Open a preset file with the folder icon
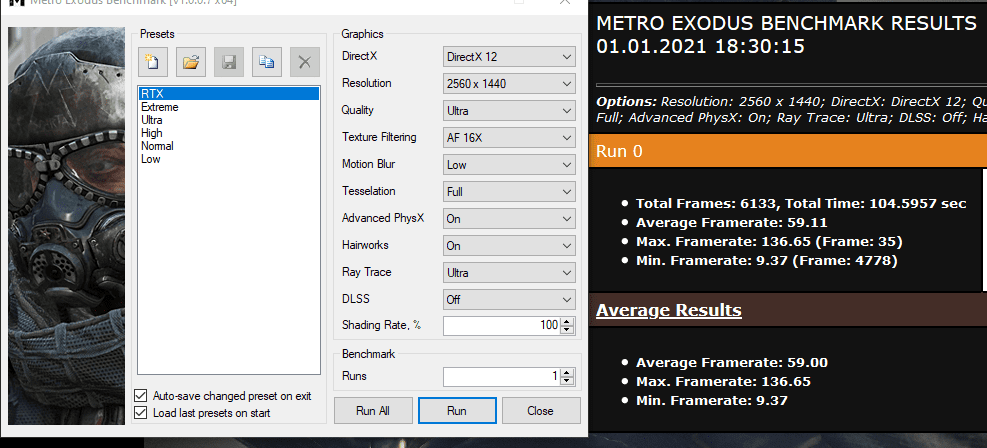Viewport: 987px width, 448px height. [x=191, y=62]
